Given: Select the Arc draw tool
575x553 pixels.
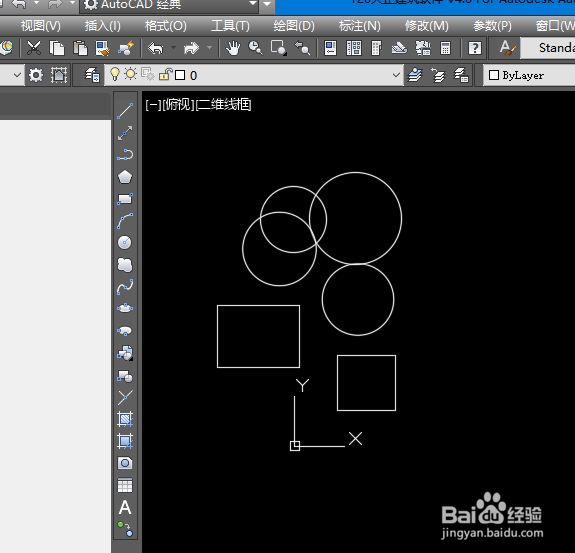Looking at the screenshot, I should click(x=125, y=221).
